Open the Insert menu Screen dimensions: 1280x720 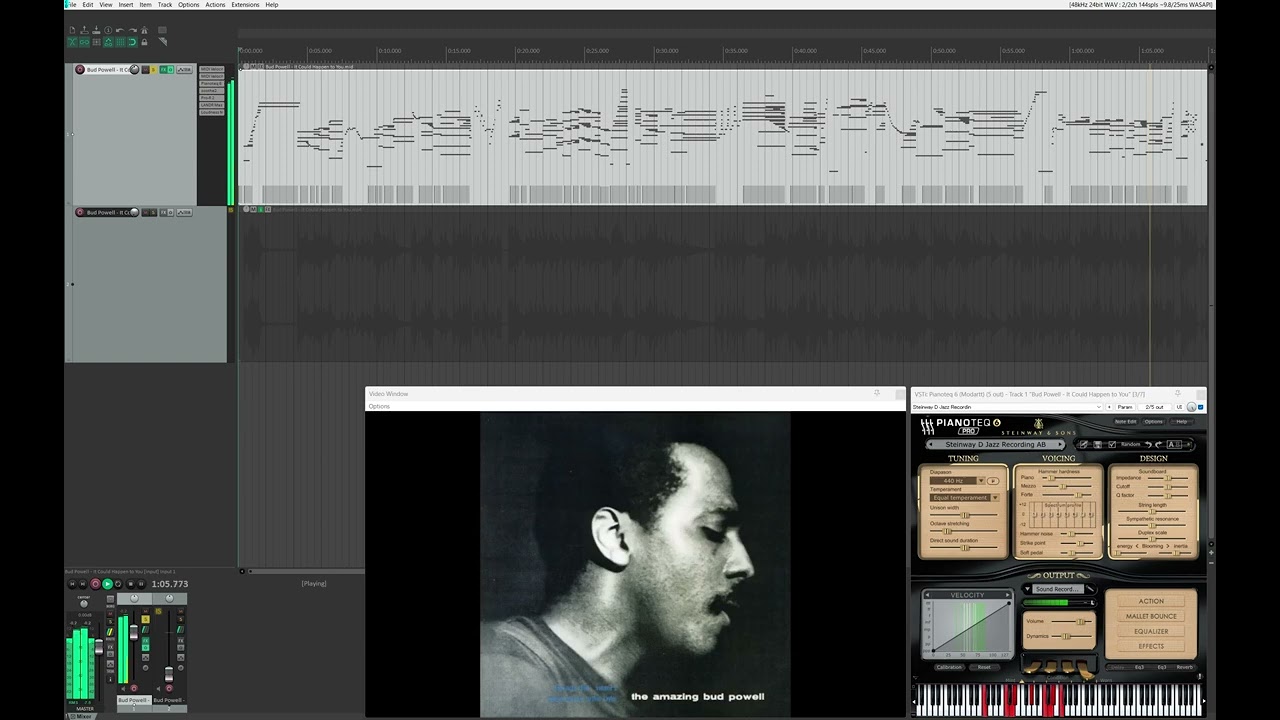126,5
